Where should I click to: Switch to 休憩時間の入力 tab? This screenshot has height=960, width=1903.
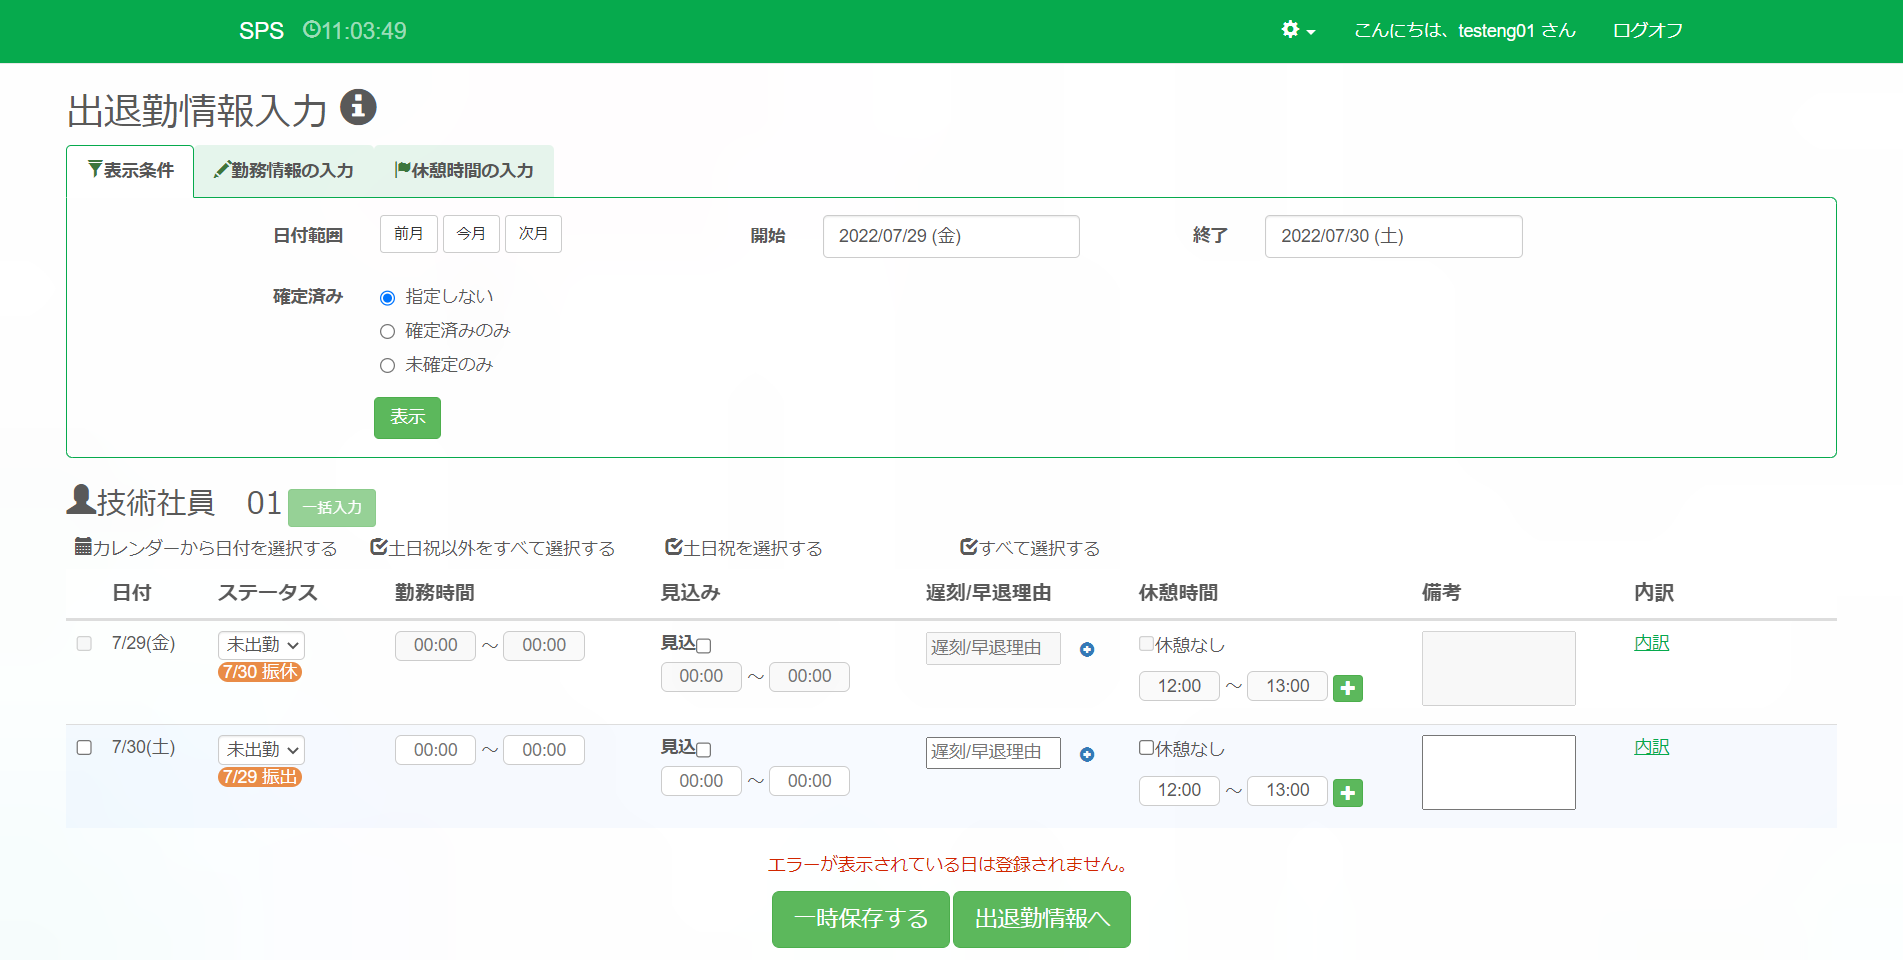(x=464, y=171)
